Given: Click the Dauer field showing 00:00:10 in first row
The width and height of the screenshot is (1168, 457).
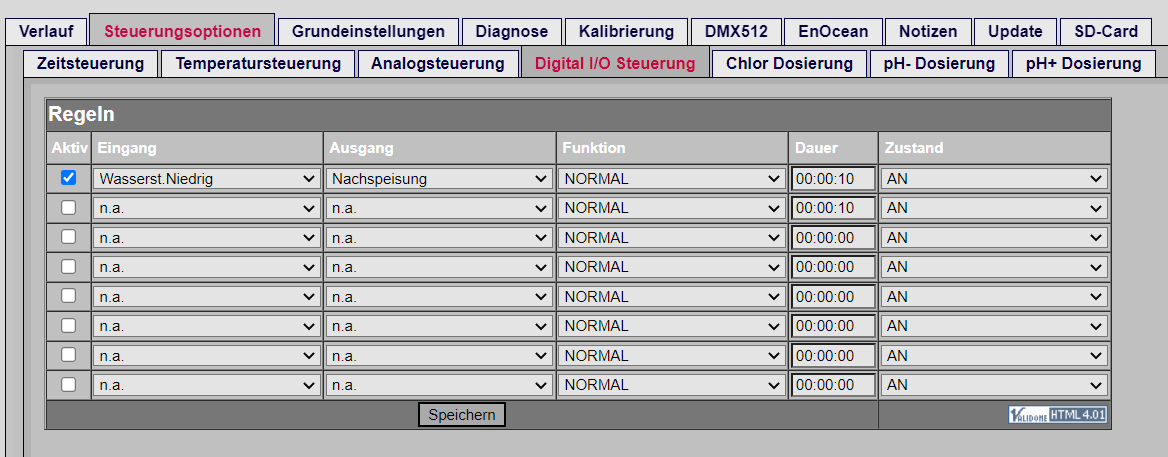Looking at the screenshot, I should click(833, 179).
